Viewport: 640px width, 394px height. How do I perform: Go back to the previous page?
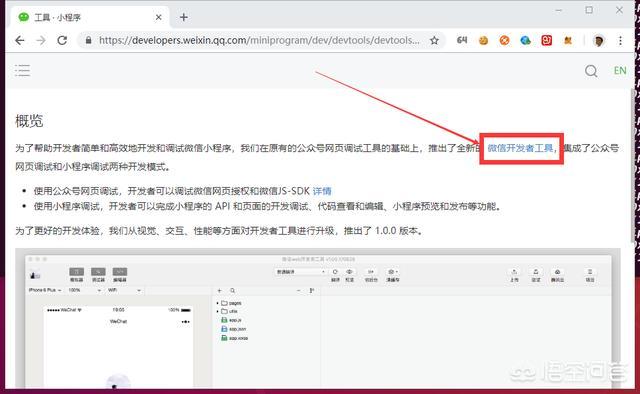click(x=20, y=40)
